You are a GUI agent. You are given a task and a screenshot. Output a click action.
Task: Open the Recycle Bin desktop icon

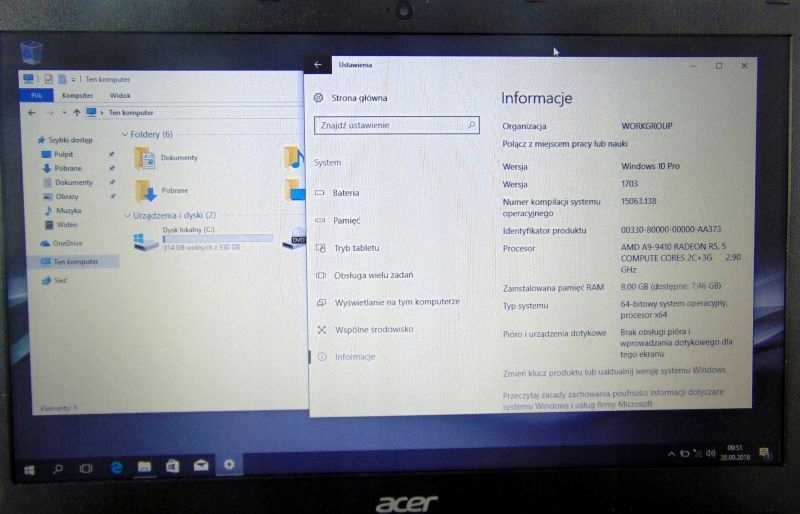point(31,52)
